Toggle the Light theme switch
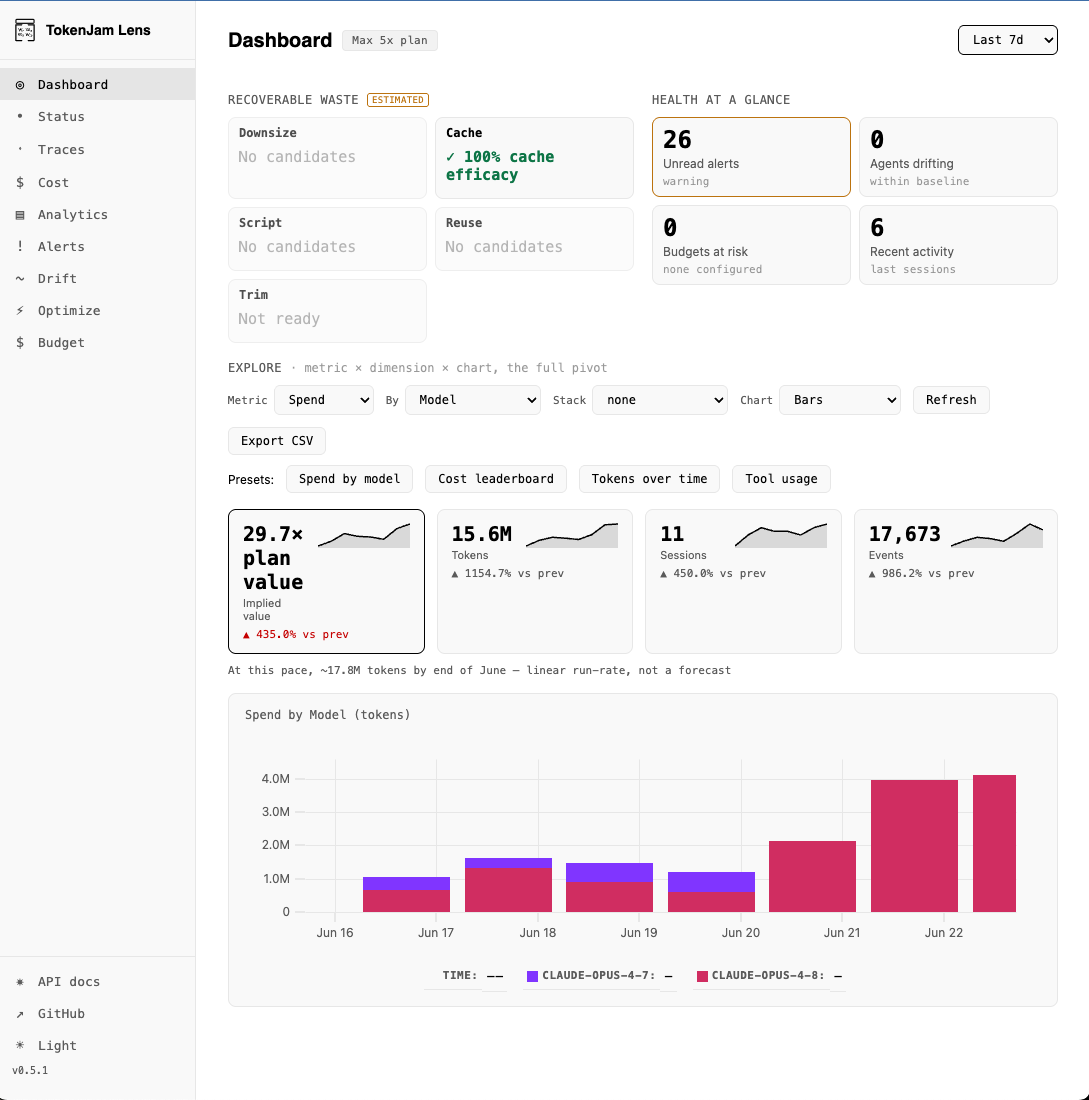Screen dimensions: 1089x1100 click(98, 1045)
